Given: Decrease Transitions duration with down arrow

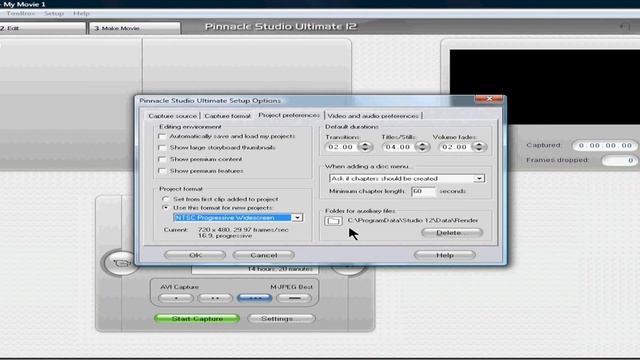Looking at the screenshot, I should click(365, 150).
